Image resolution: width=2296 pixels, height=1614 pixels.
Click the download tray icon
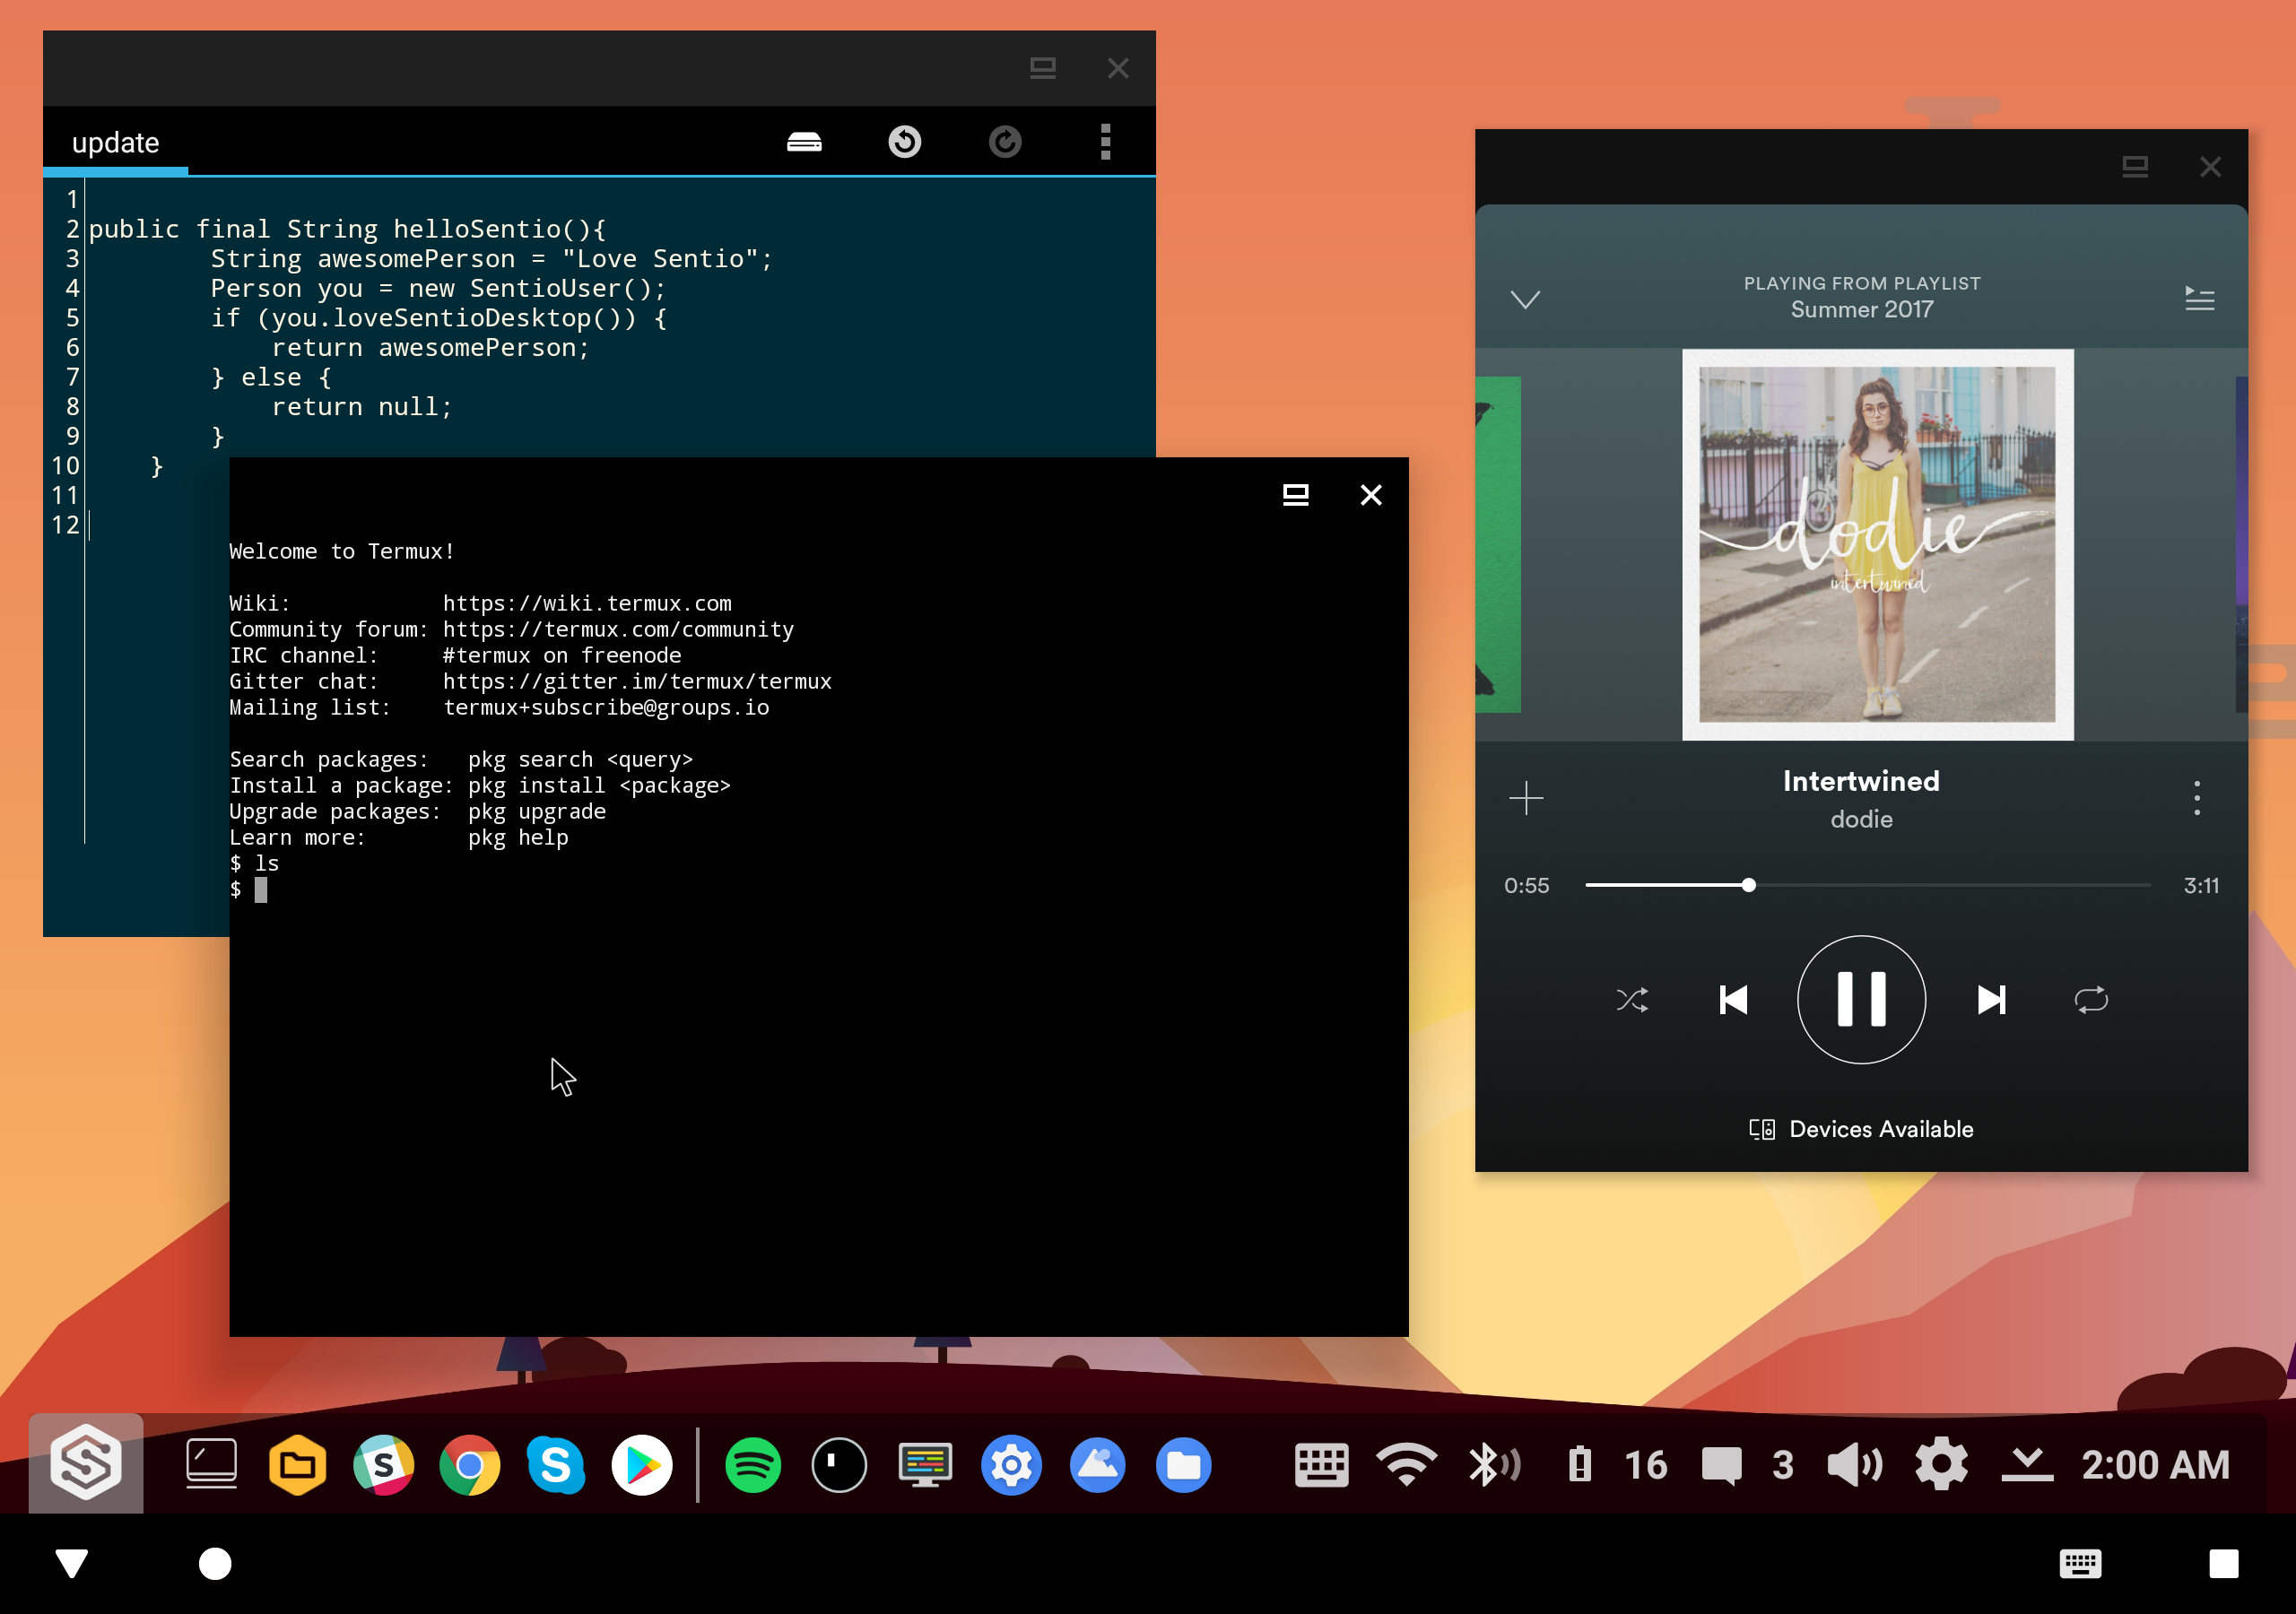(2026, 1465)
